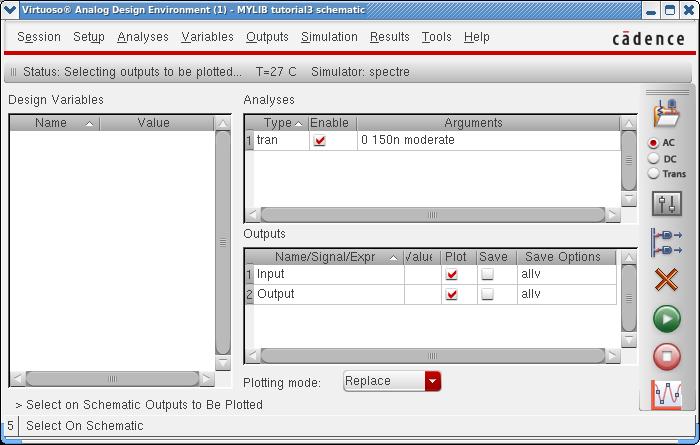
Task: Open the Outputs menu
Action: 267,37
